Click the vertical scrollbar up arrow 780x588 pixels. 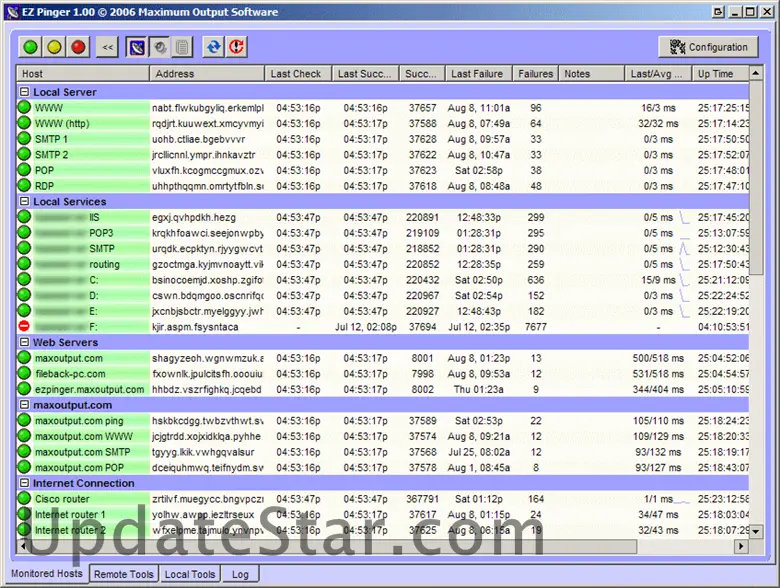[756, 73]
